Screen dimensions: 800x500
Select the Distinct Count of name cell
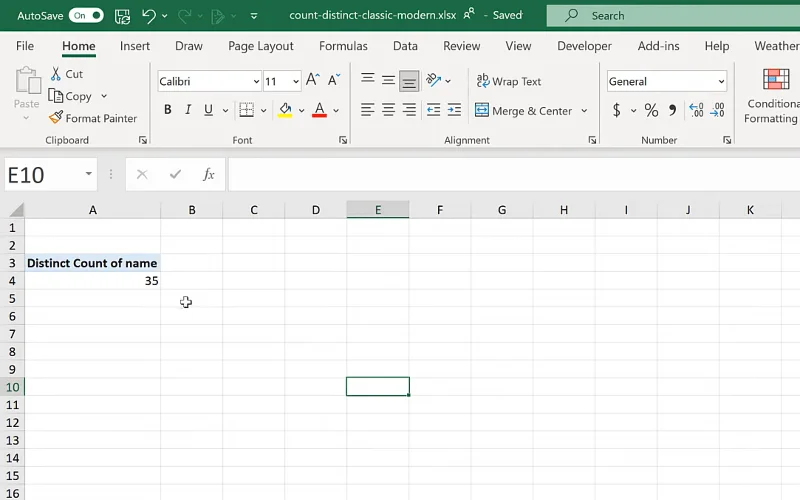coord(92,263)
